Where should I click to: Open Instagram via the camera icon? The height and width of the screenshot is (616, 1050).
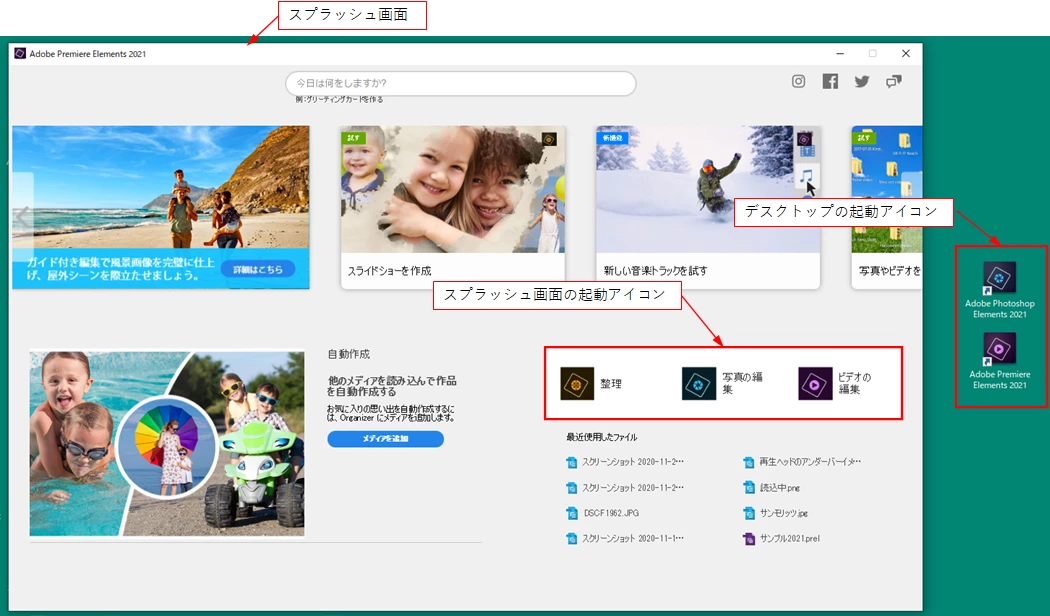coord(798,82)
